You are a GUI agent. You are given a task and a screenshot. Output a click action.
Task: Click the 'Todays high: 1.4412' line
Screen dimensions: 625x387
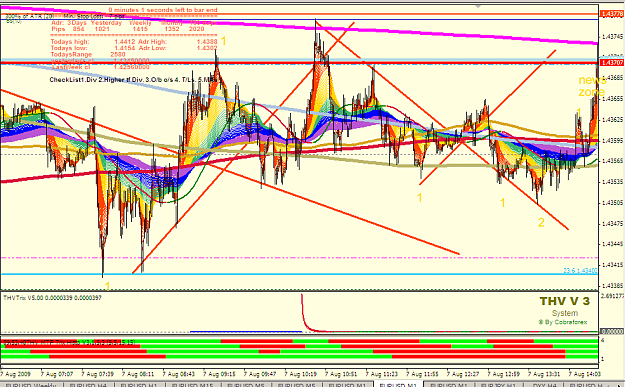94,41
